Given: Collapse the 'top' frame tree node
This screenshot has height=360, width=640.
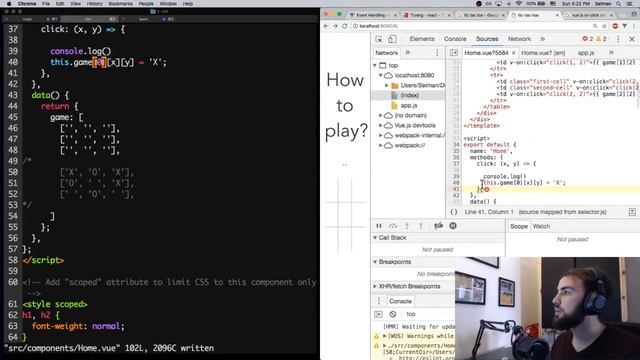Looking at the screenshot, I should coord(375,65).
